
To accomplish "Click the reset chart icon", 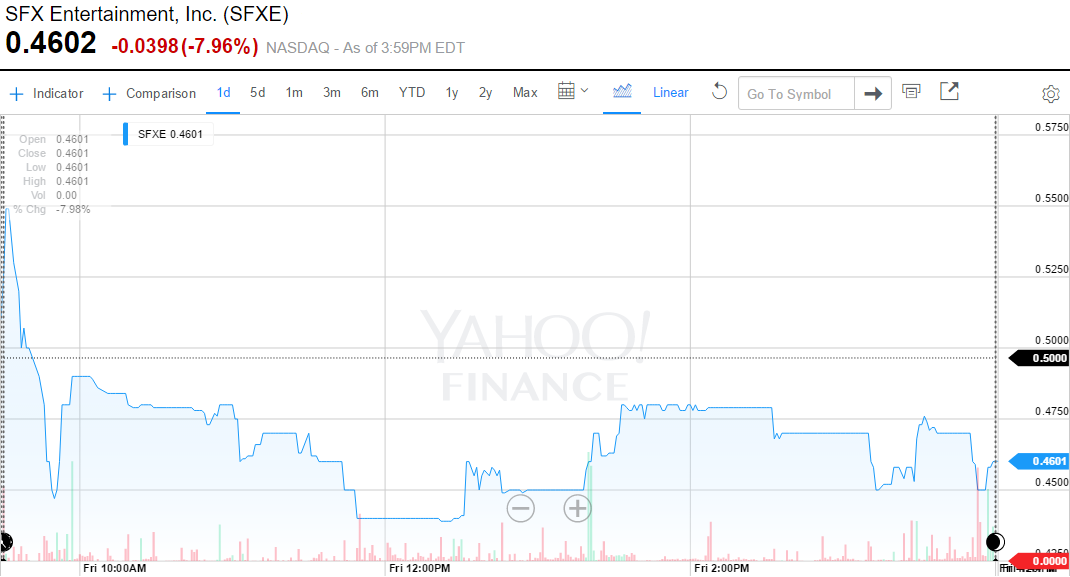I will [719, 92].
